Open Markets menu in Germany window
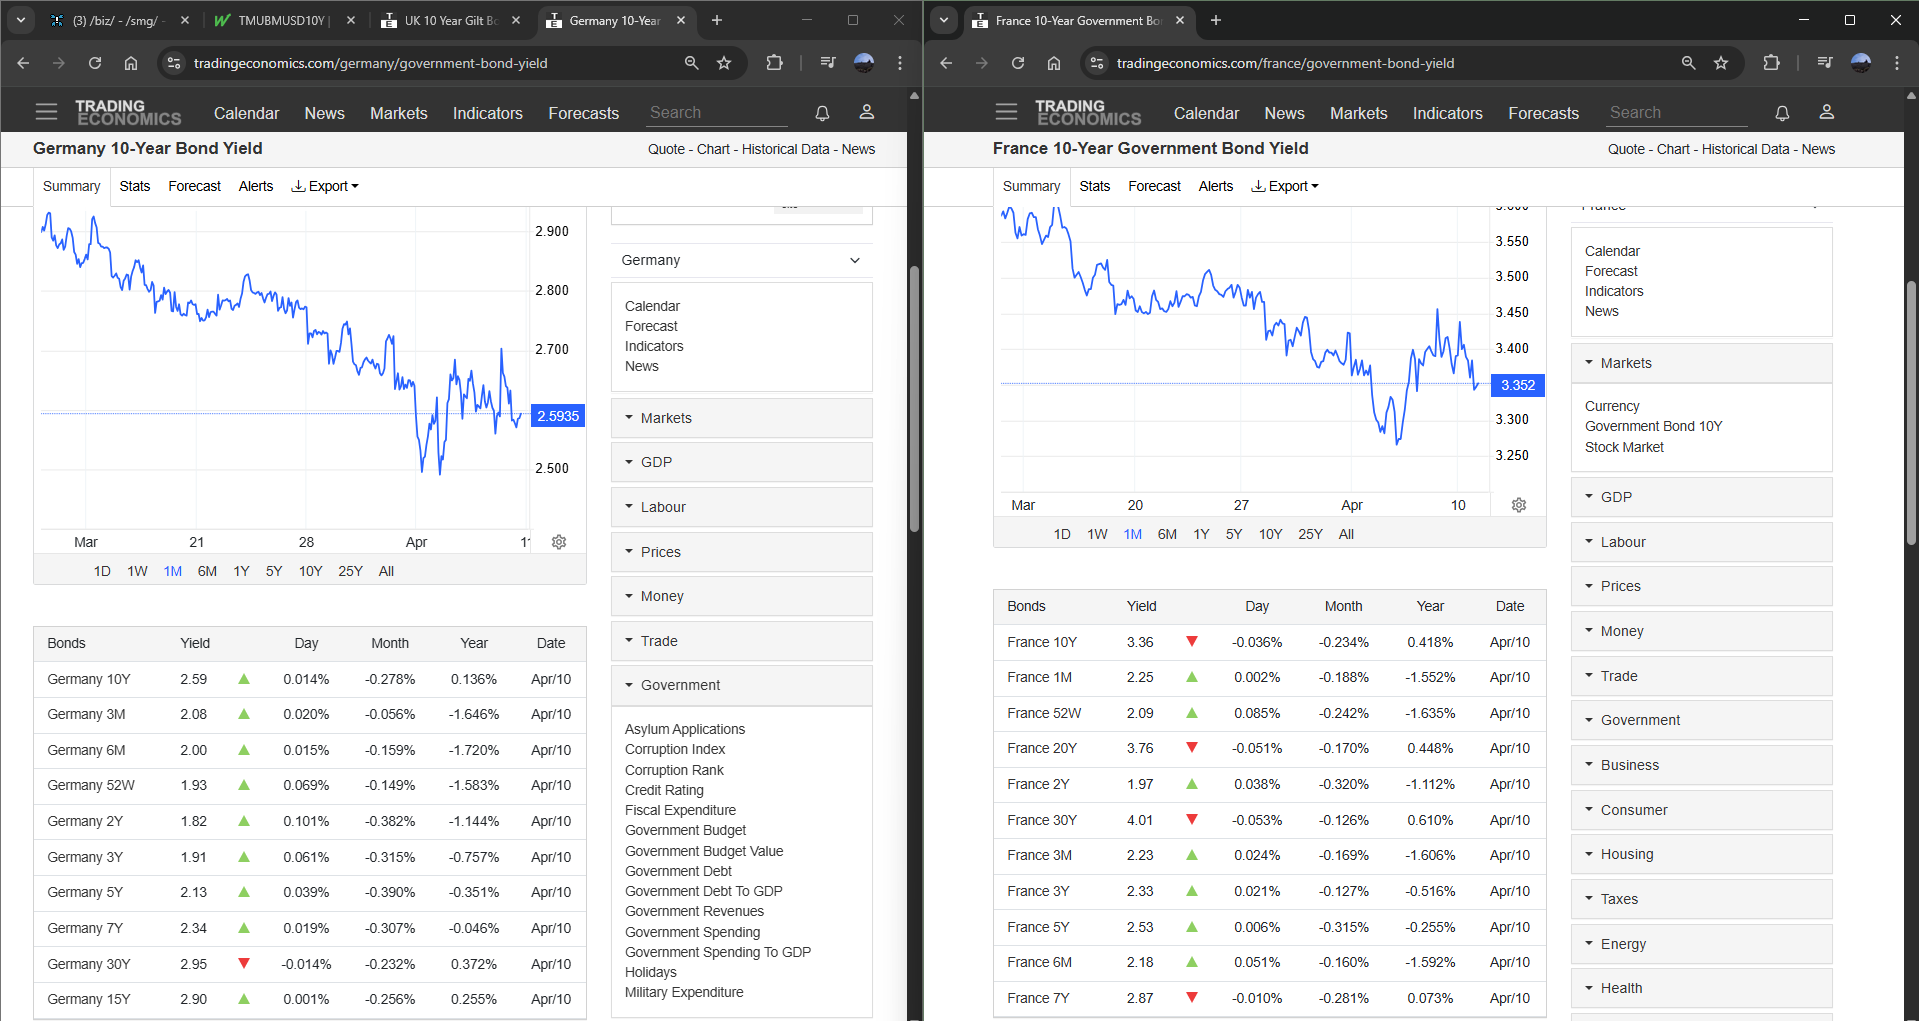This screenshot has height=1021, width=1919. click(x=398, y=113)
